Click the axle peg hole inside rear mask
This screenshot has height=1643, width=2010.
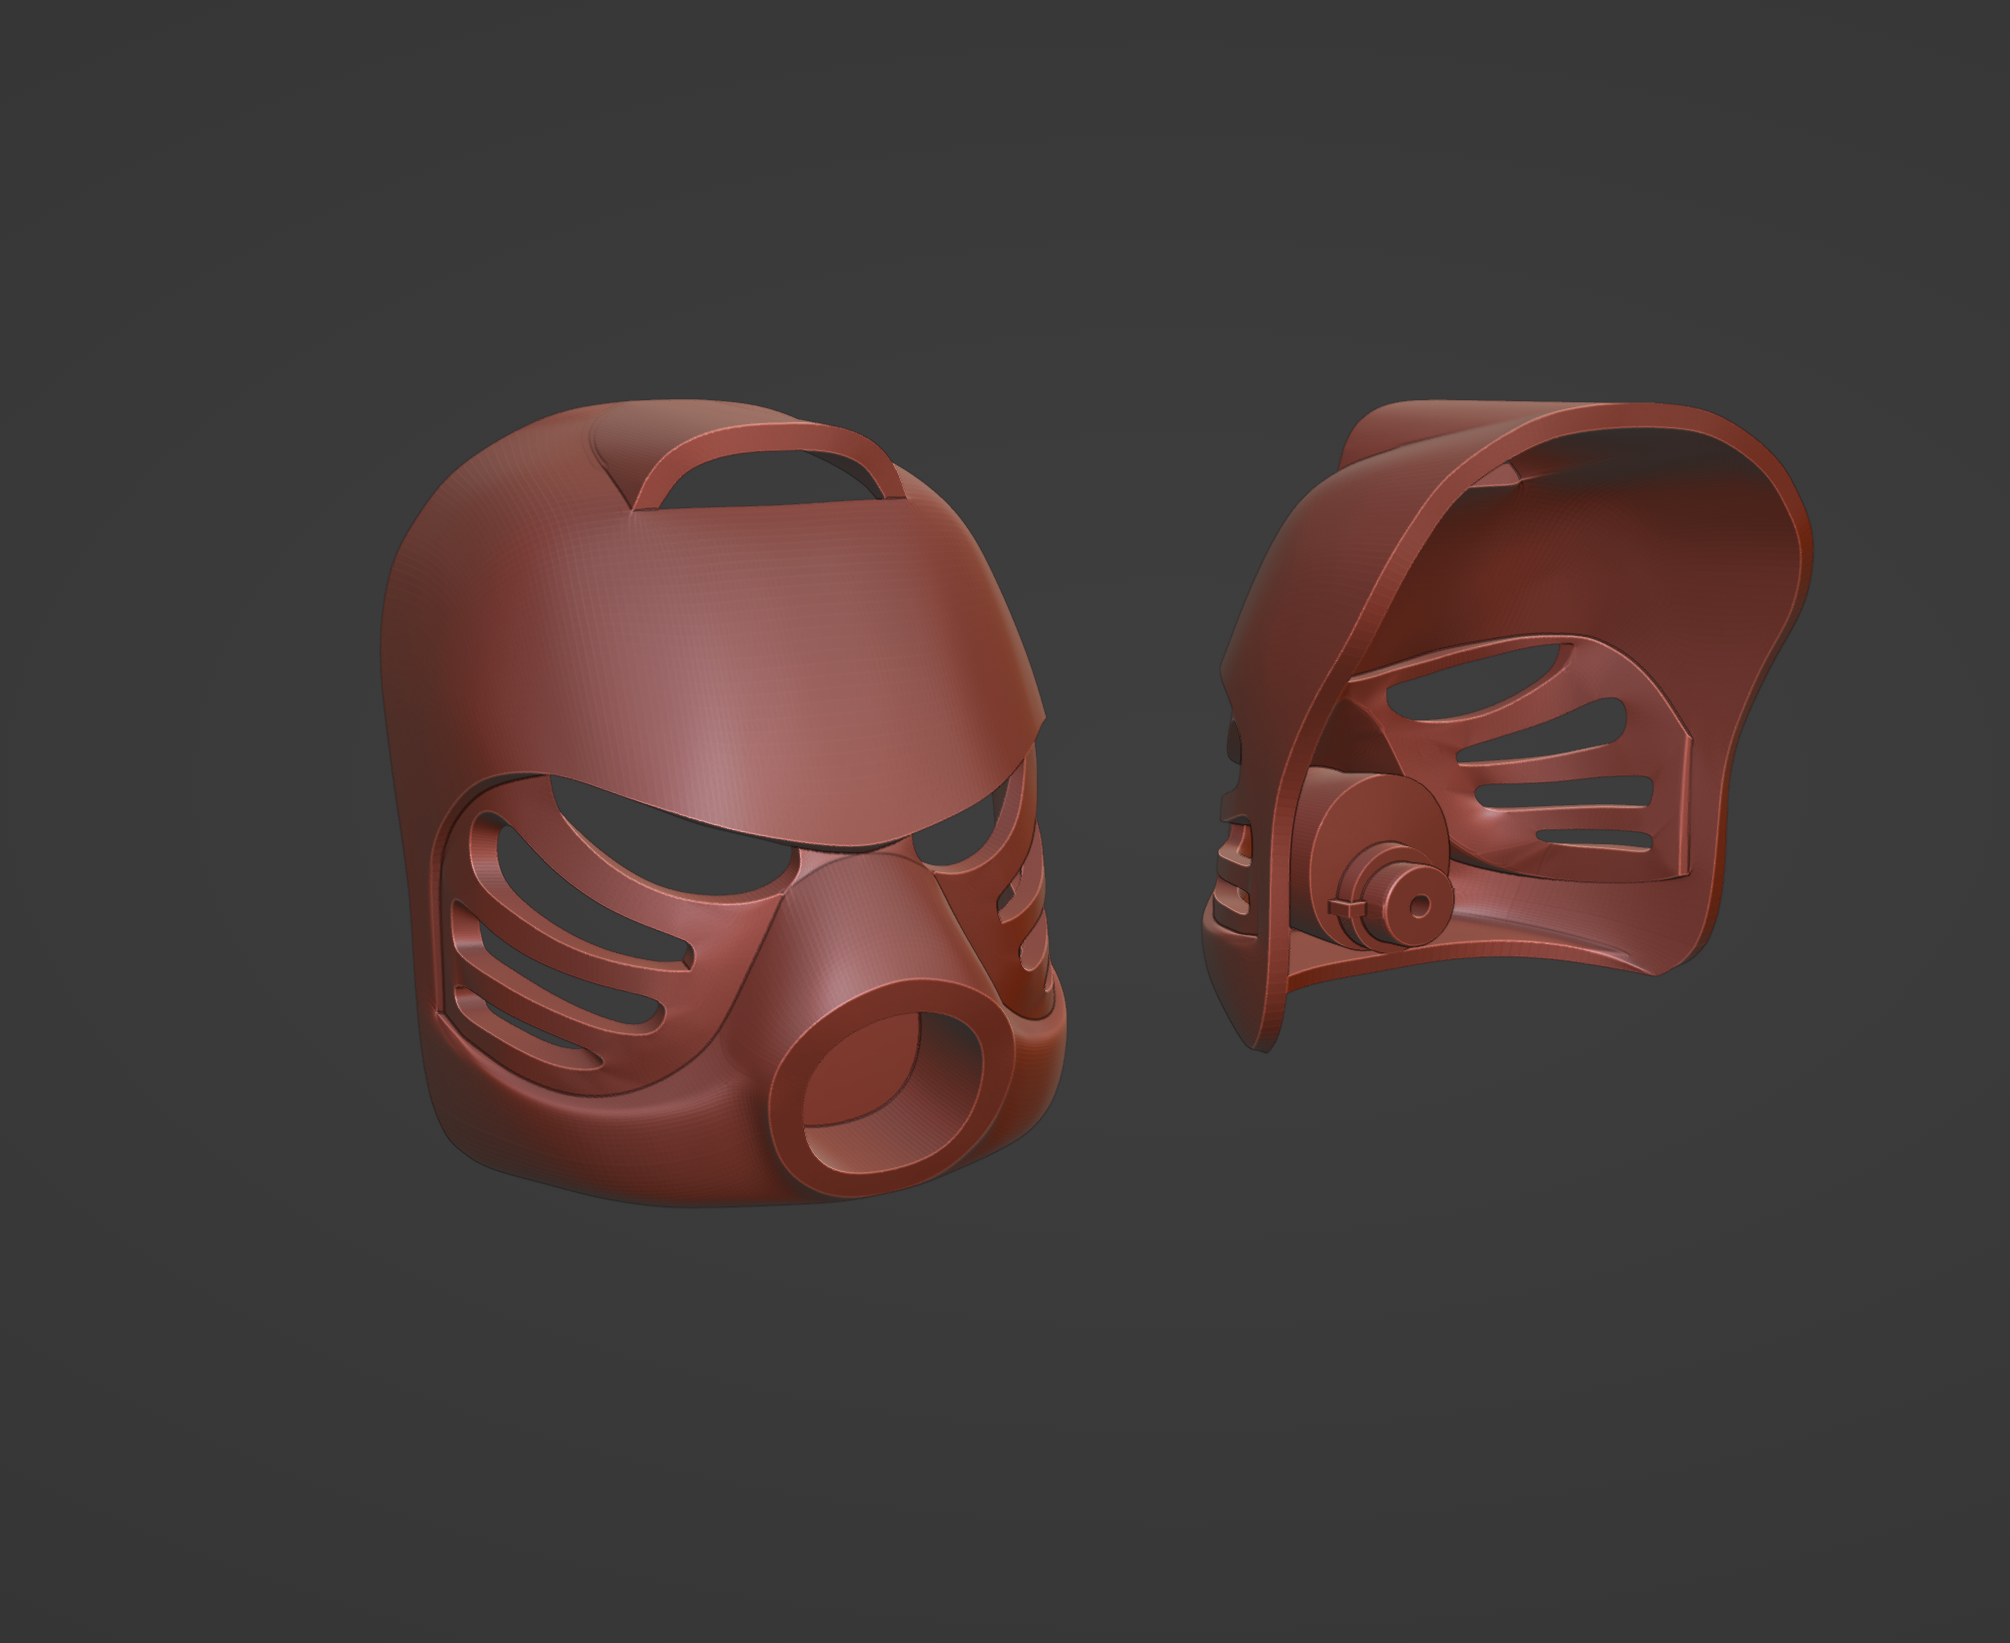pos(1418,906)
